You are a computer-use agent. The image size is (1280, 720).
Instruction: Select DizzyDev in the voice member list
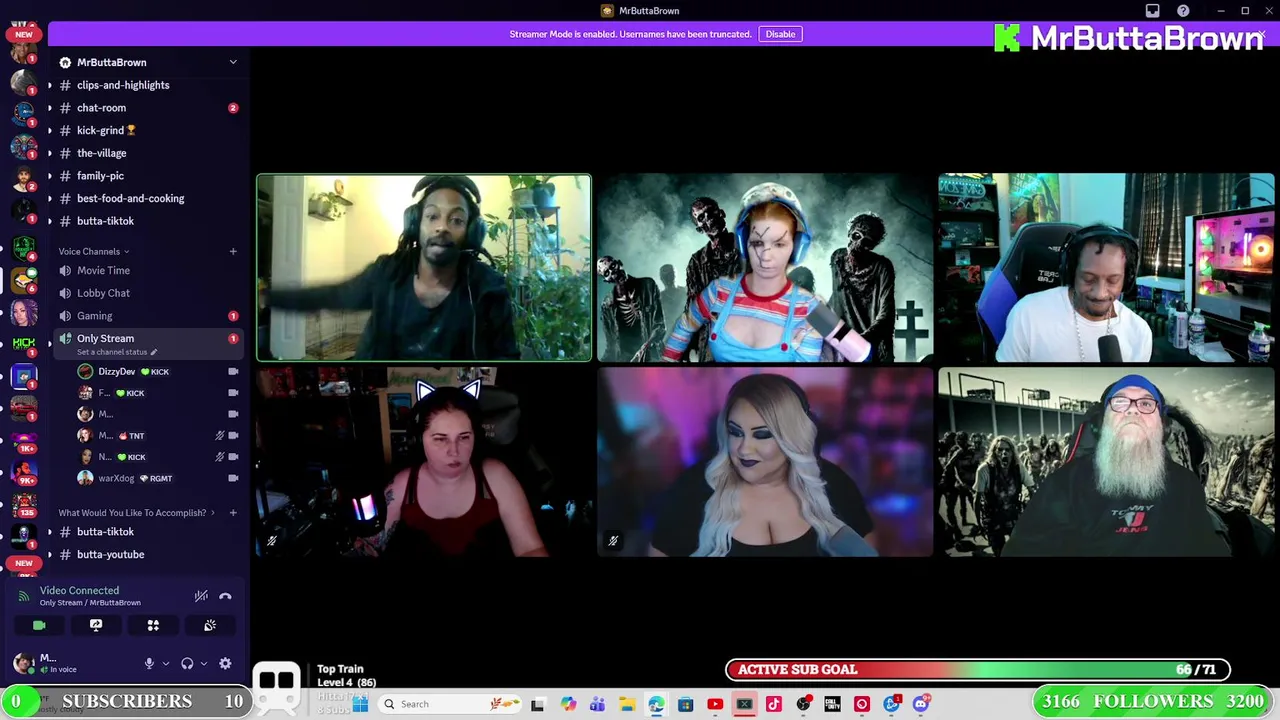point(116,372)
